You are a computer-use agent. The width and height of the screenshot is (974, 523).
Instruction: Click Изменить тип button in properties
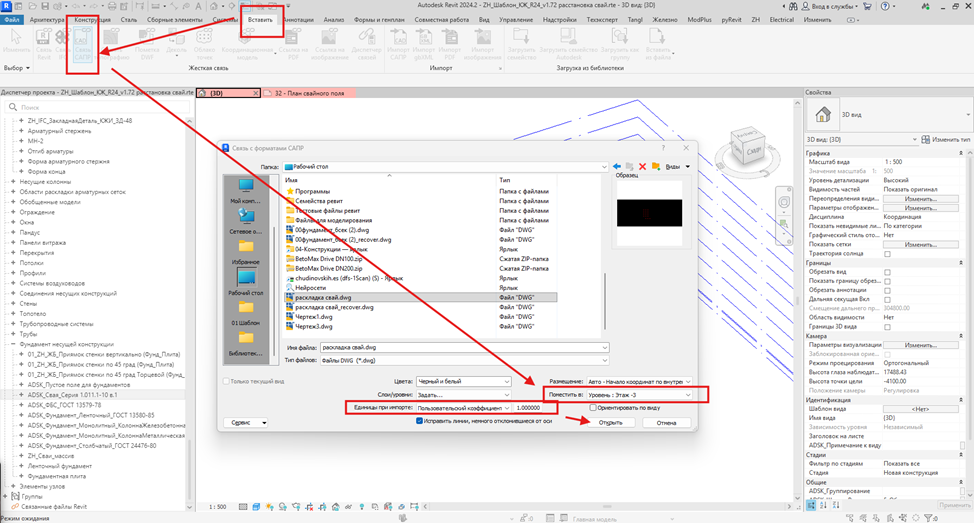click(946, 140)
